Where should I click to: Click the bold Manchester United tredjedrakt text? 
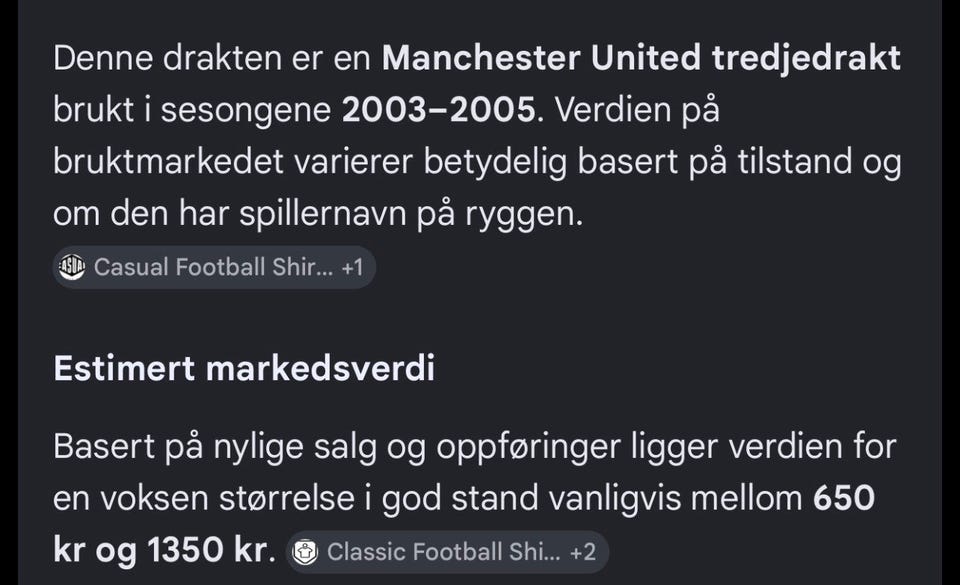641,58
